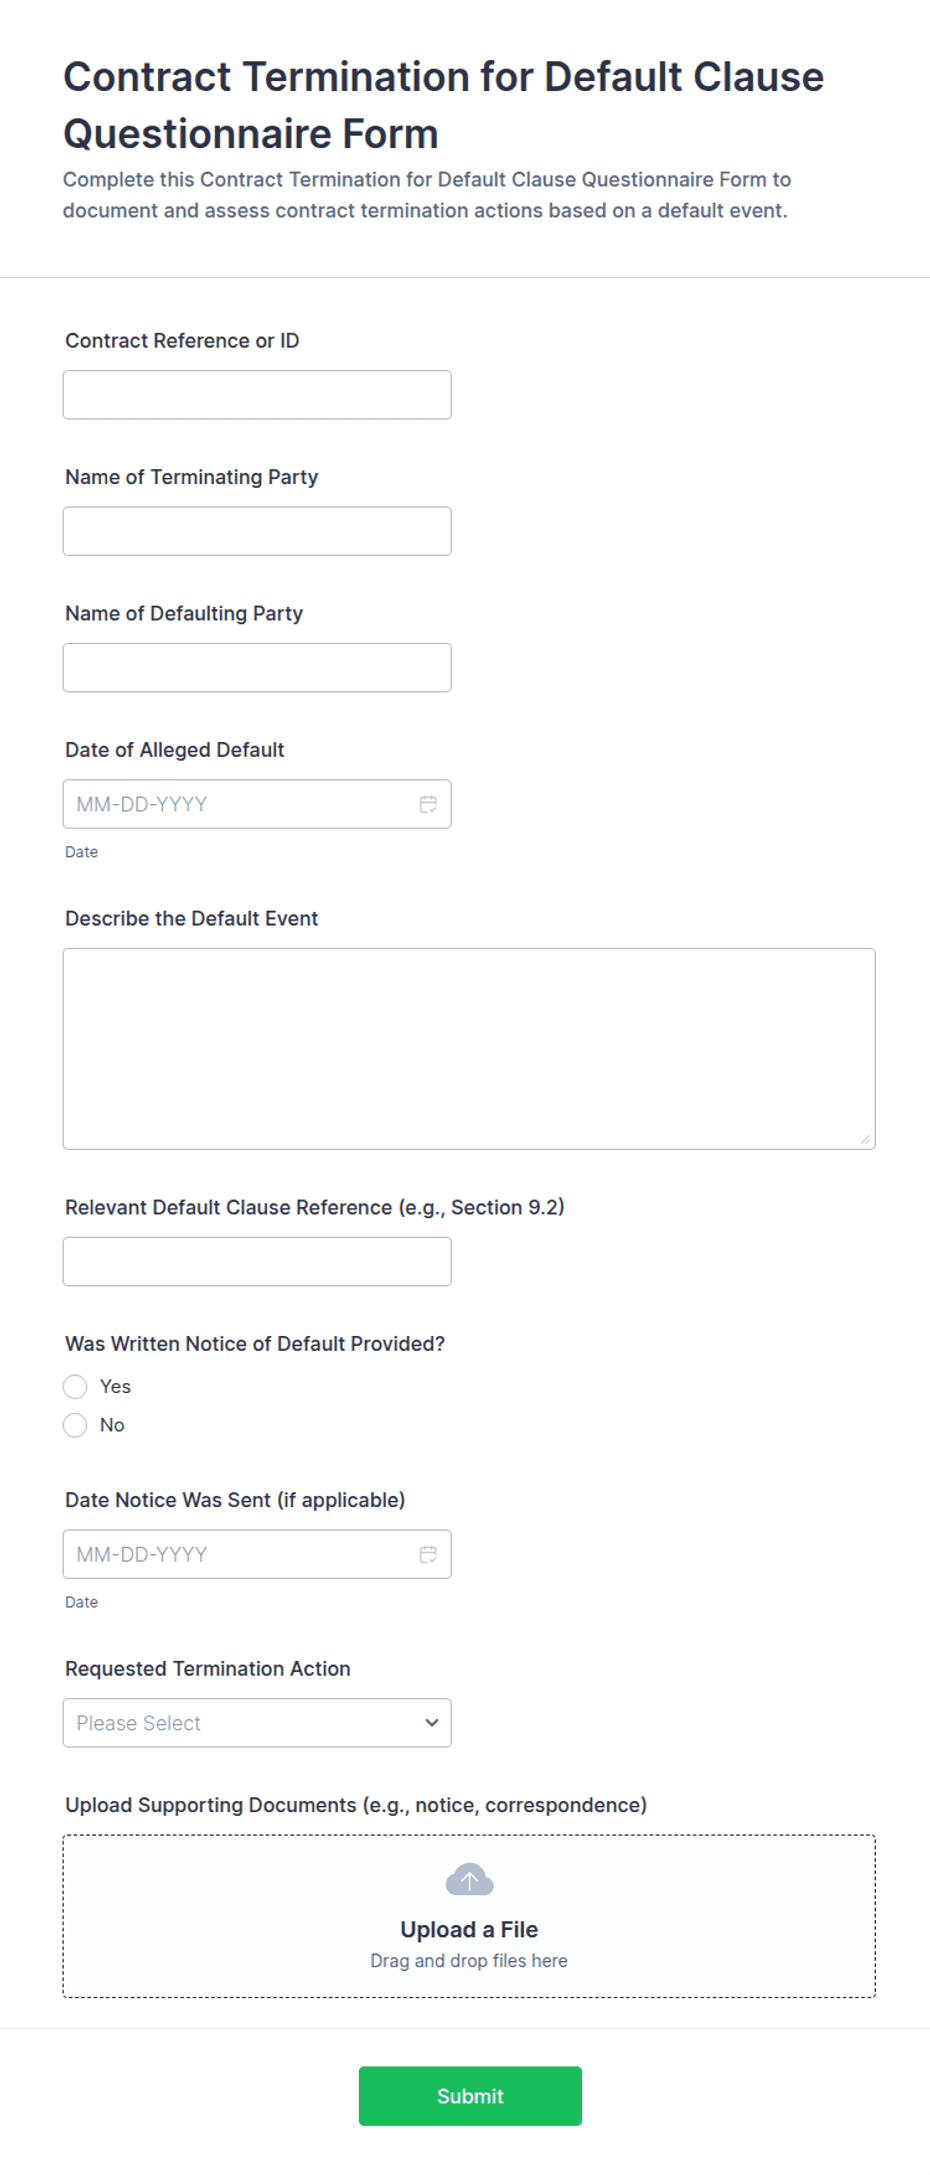930x2175 pixels.
Task: Click inside Describe the Default Event textarea
Action: click(469, 1049)
